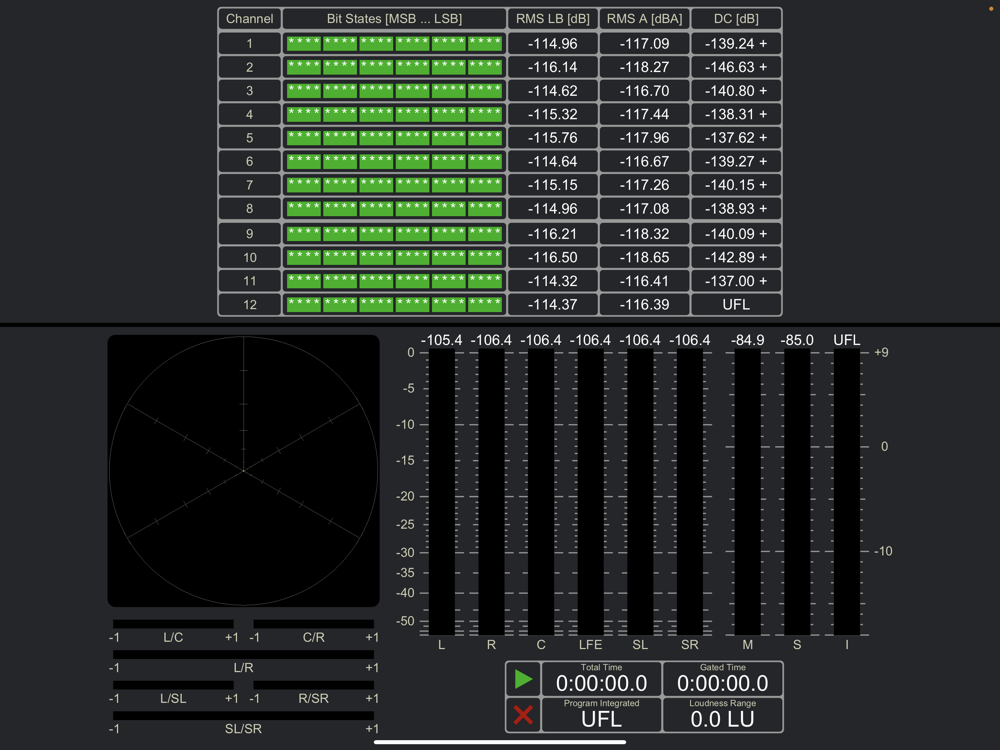1000x750 pixels.
Task: Click the SL/SR correlation meter bar
Action: 243,716
